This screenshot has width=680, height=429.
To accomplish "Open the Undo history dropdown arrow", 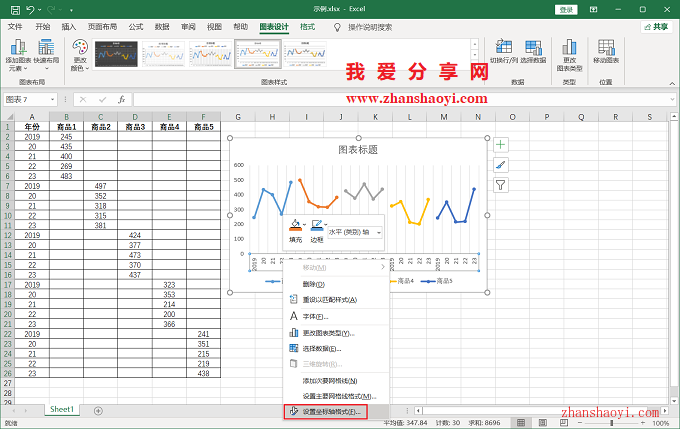I will 39,10.
